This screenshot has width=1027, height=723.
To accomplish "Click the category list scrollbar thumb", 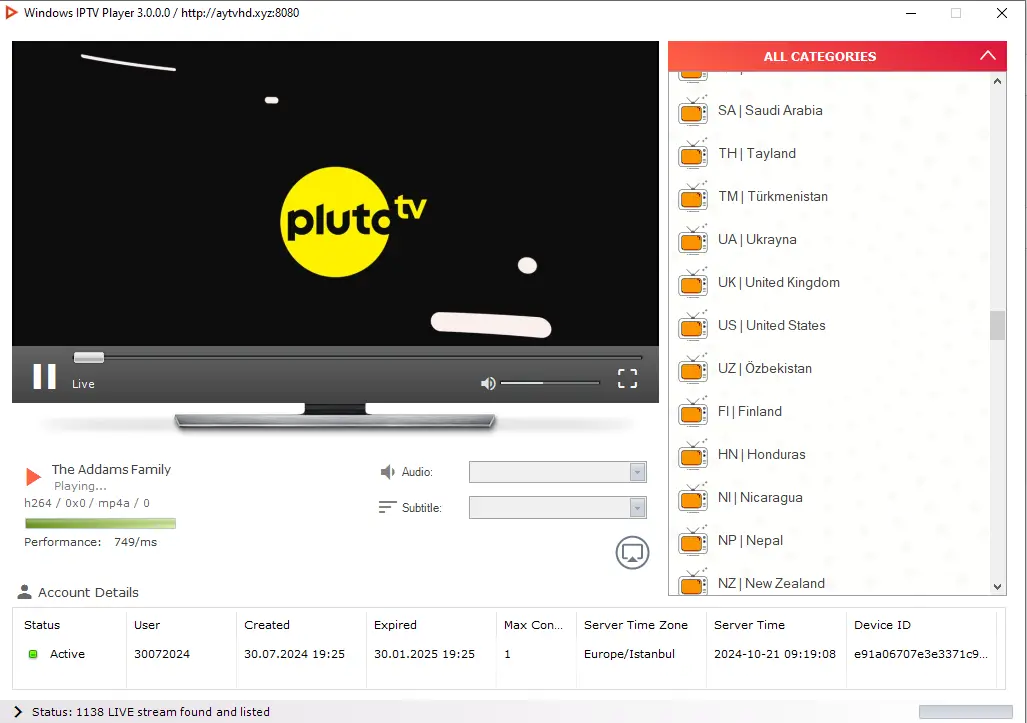I will (998, 325).
